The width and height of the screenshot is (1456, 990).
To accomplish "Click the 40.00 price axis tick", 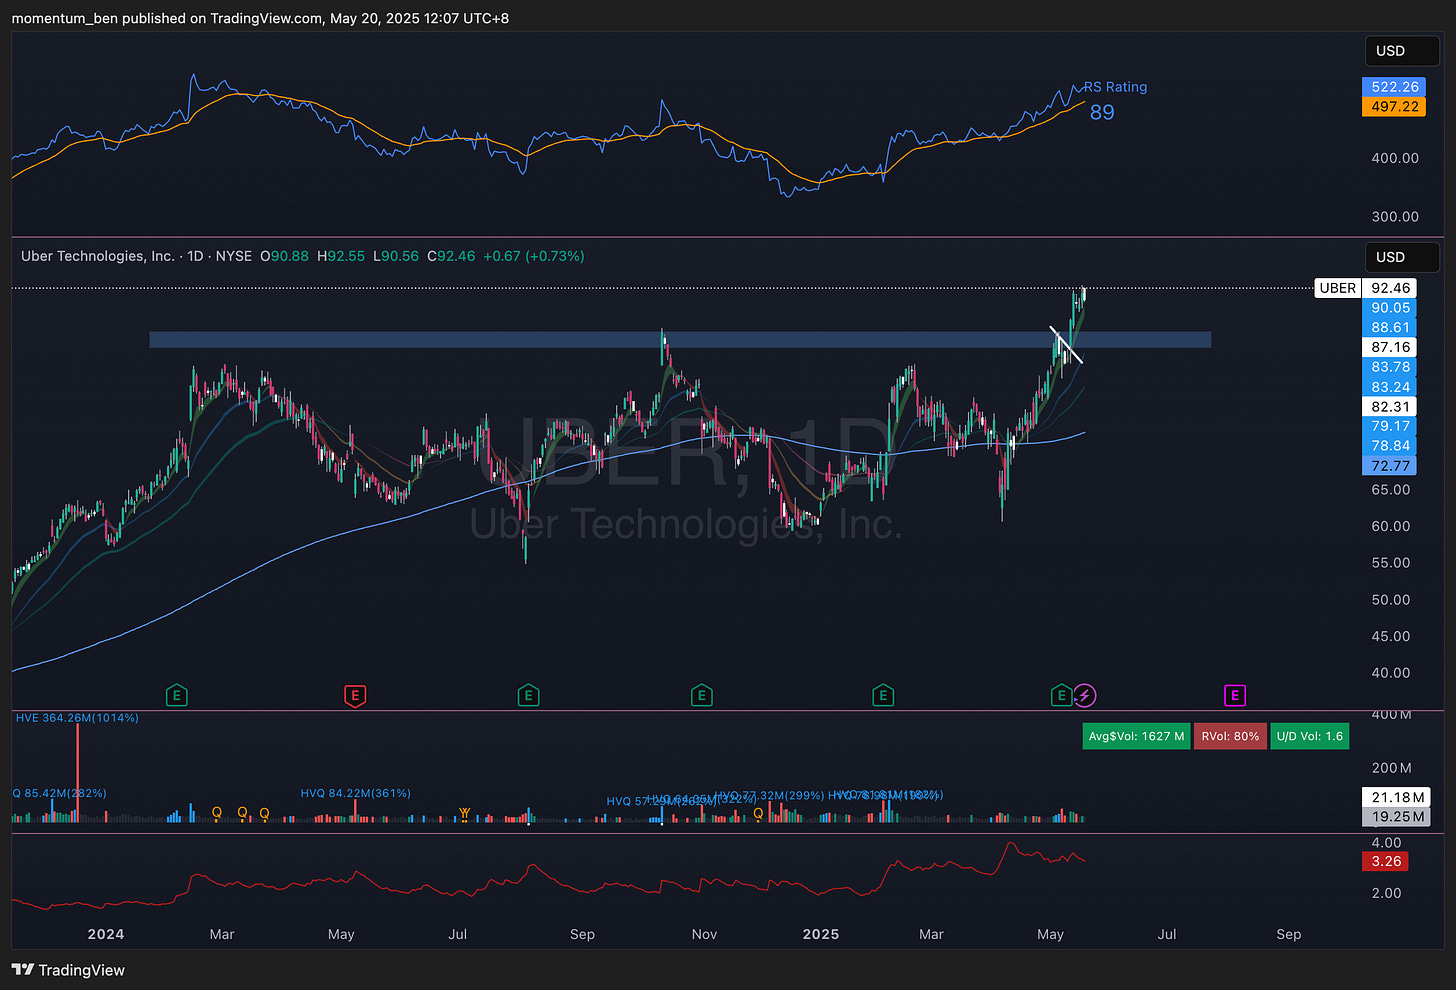I will tap(1390, 673).
